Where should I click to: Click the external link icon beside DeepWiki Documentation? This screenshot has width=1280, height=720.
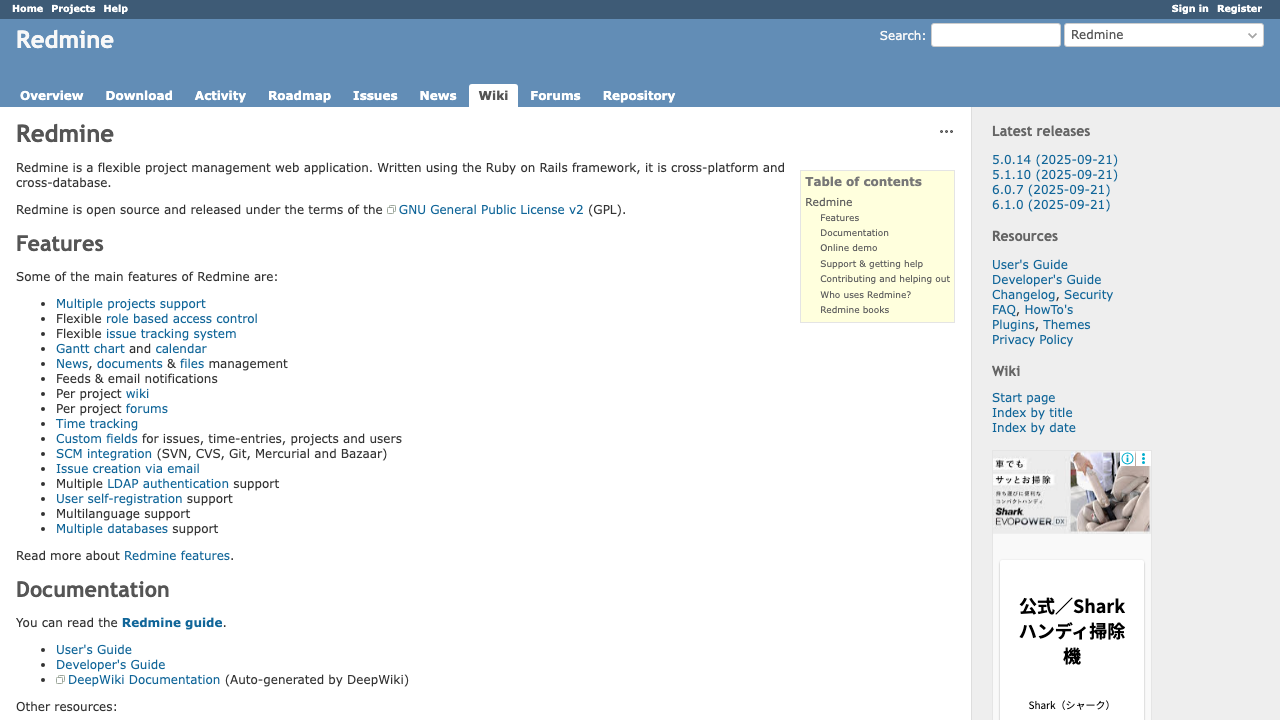(x=60, y=679)
